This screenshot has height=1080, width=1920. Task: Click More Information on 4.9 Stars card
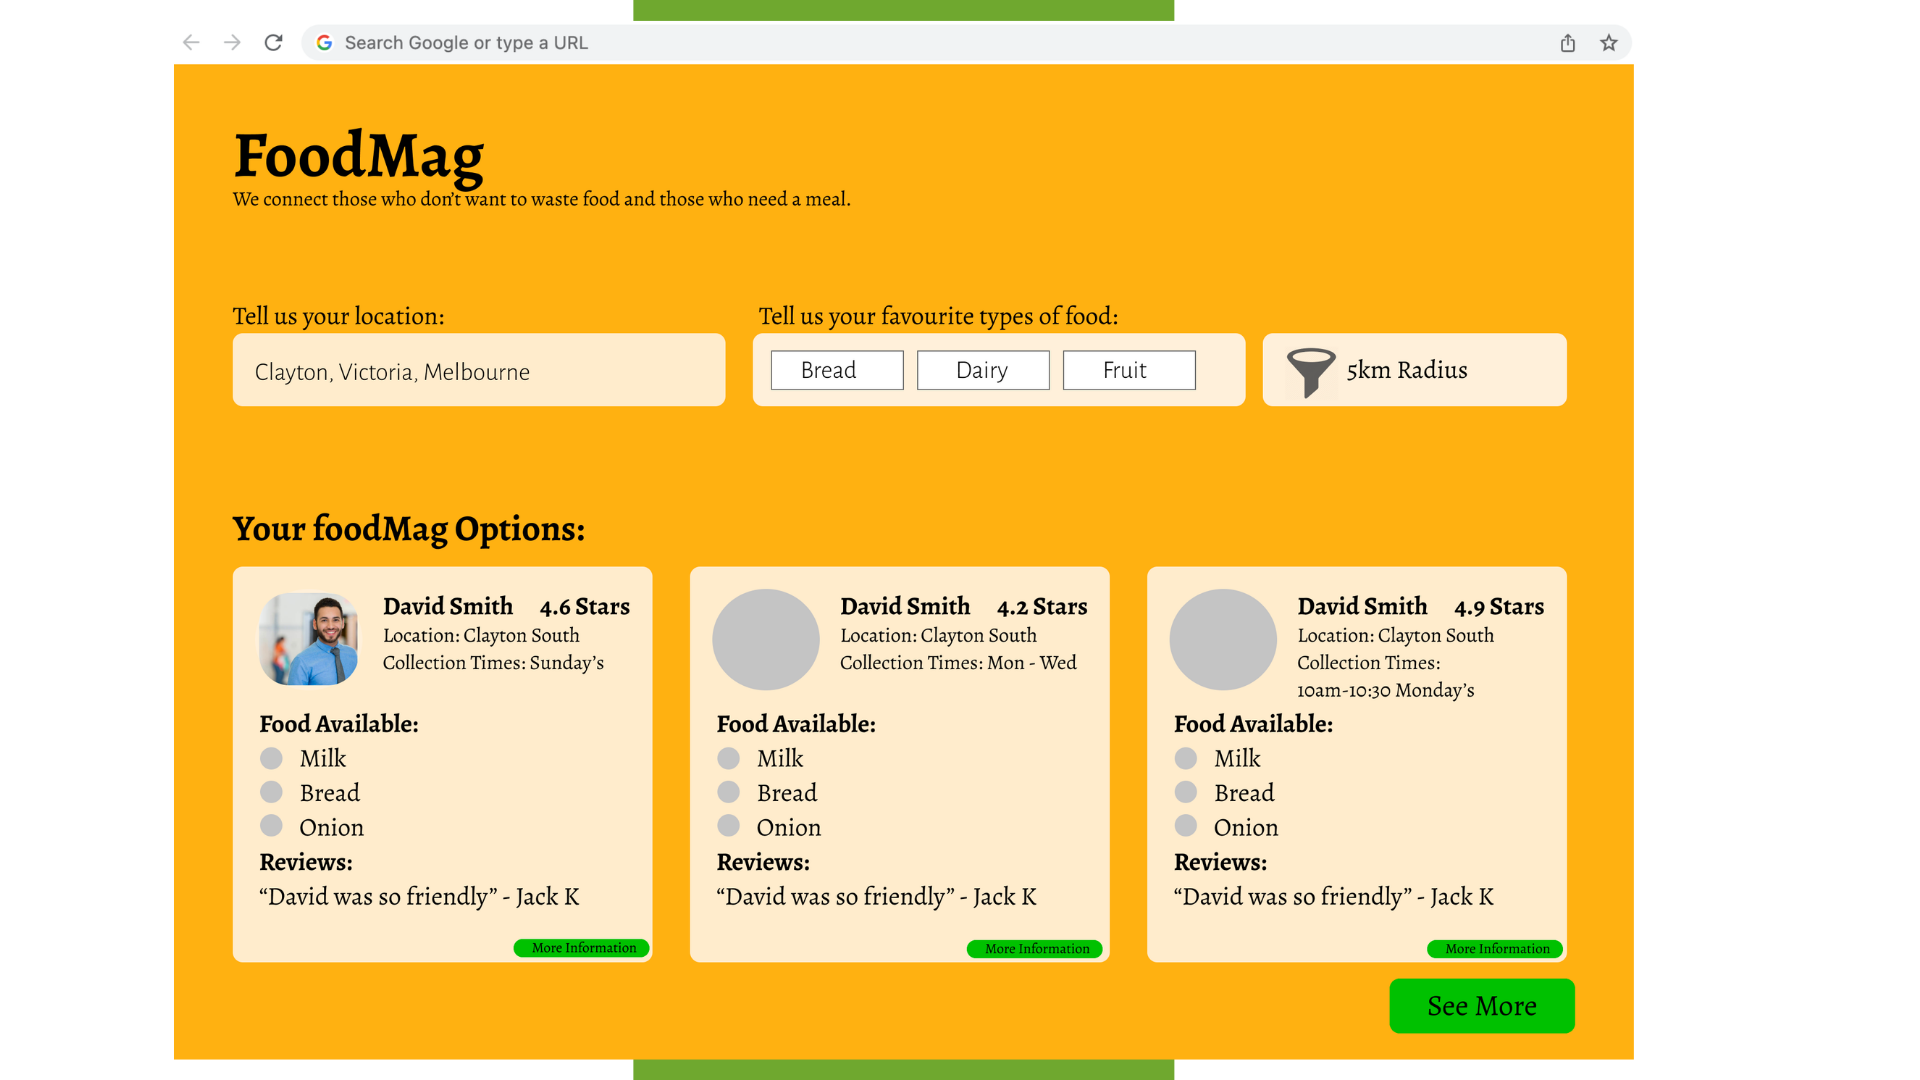tap(1495, 949)
